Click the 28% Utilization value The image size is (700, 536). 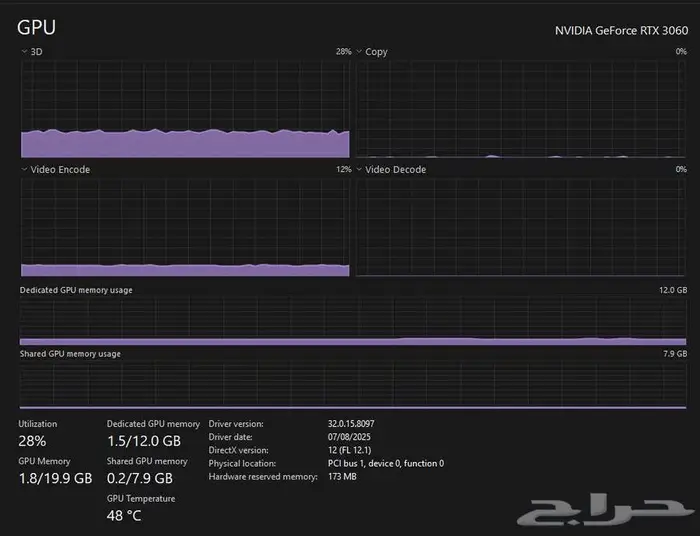tap(32, 441)
